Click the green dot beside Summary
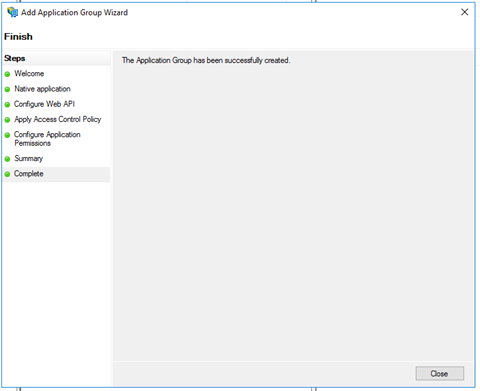 pyautogui.click(x=7, y=159)
